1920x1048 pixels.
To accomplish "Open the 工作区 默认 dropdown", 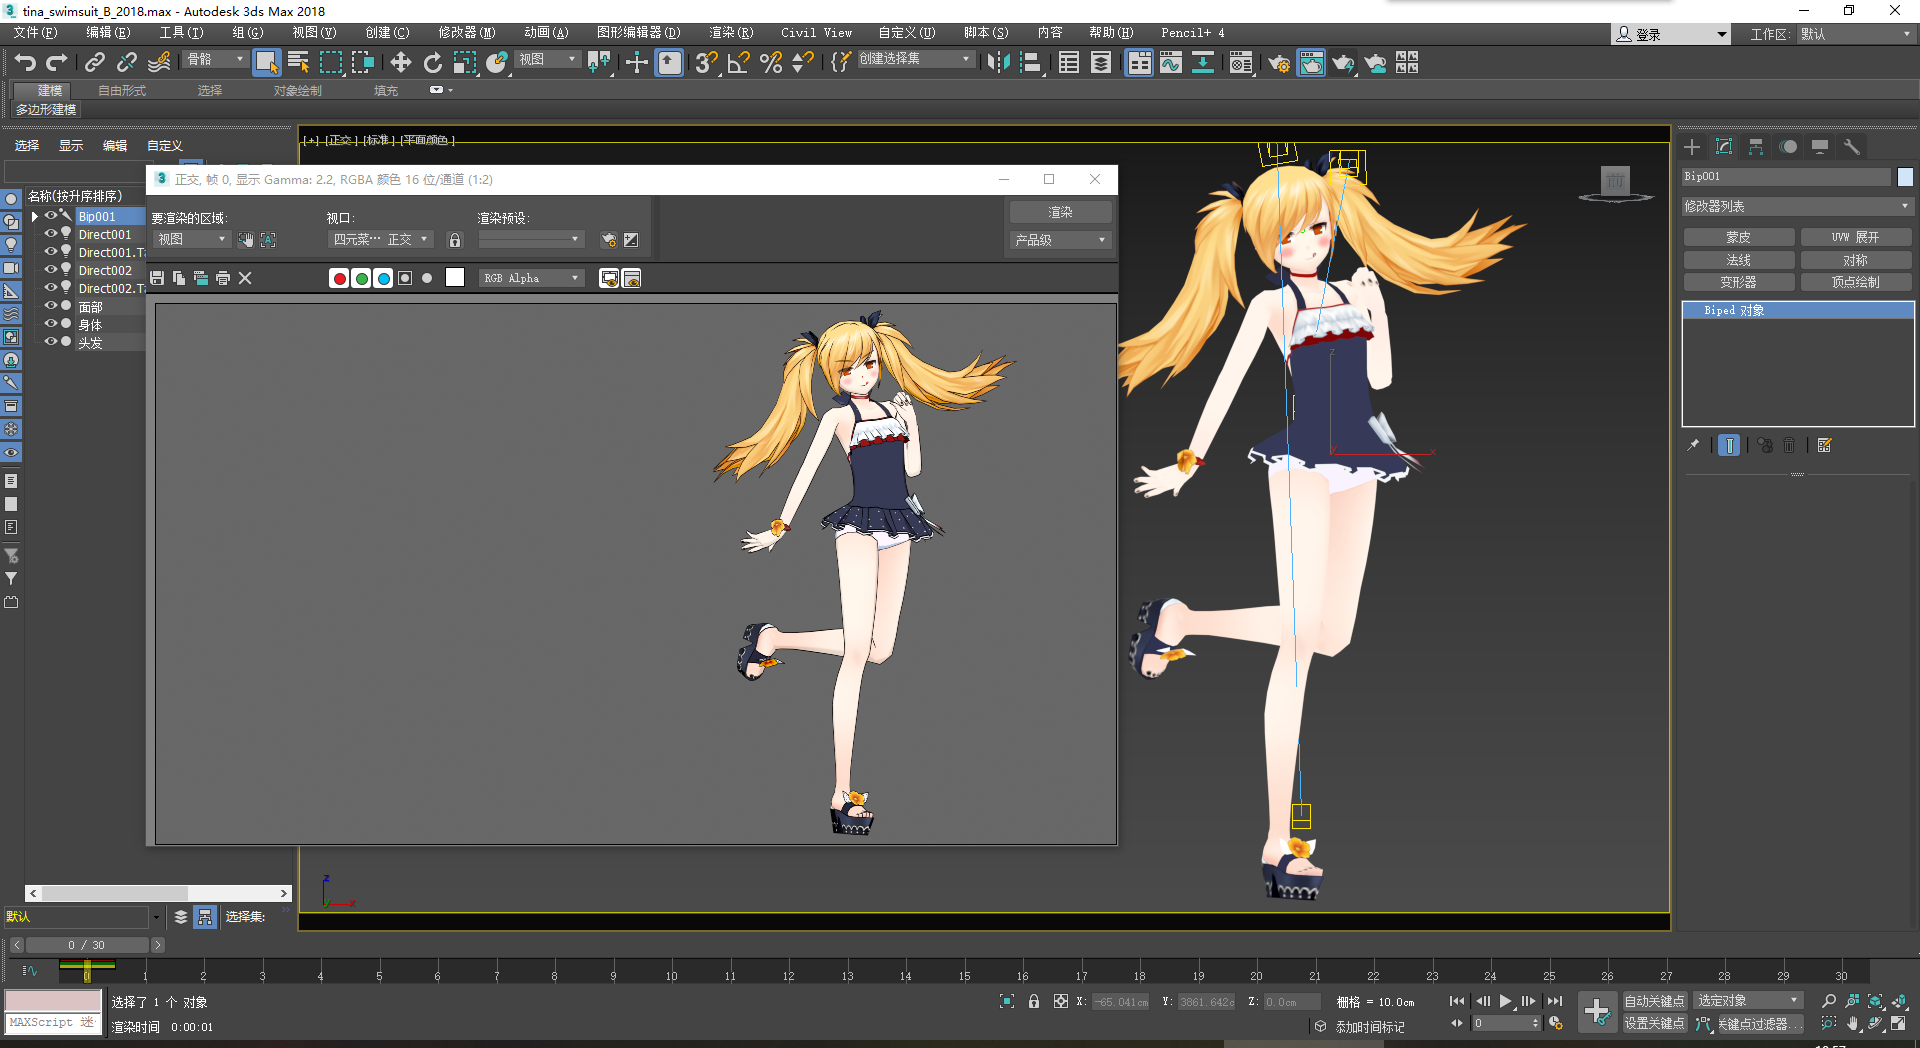I will [1856, 34].
